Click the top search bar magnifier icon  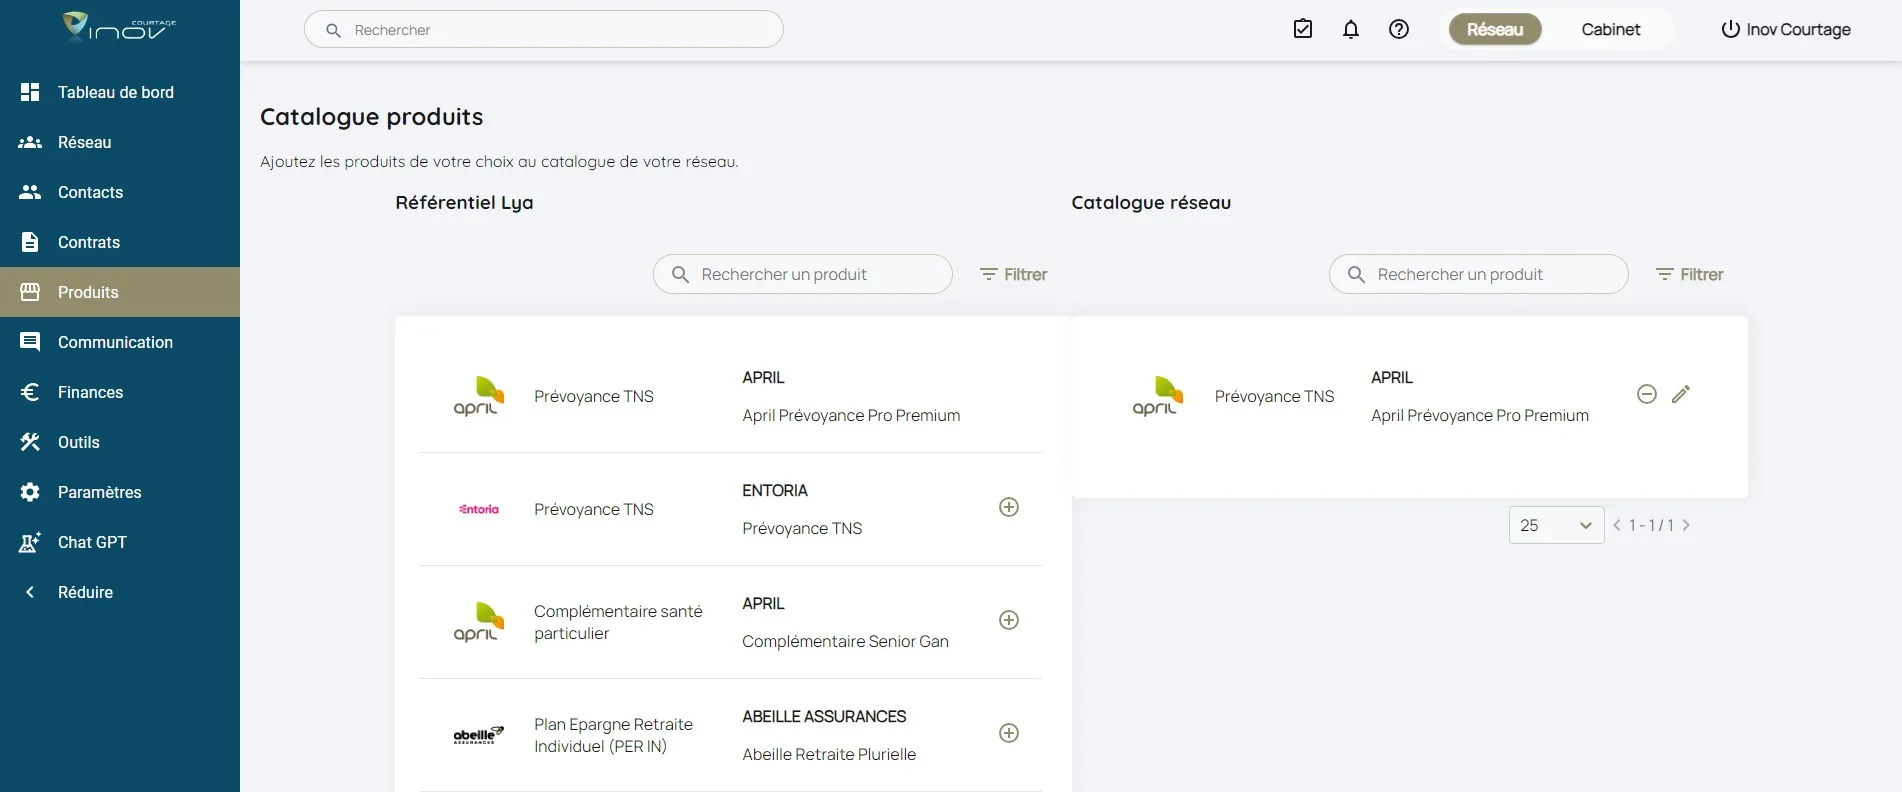(x=333, y=30)
